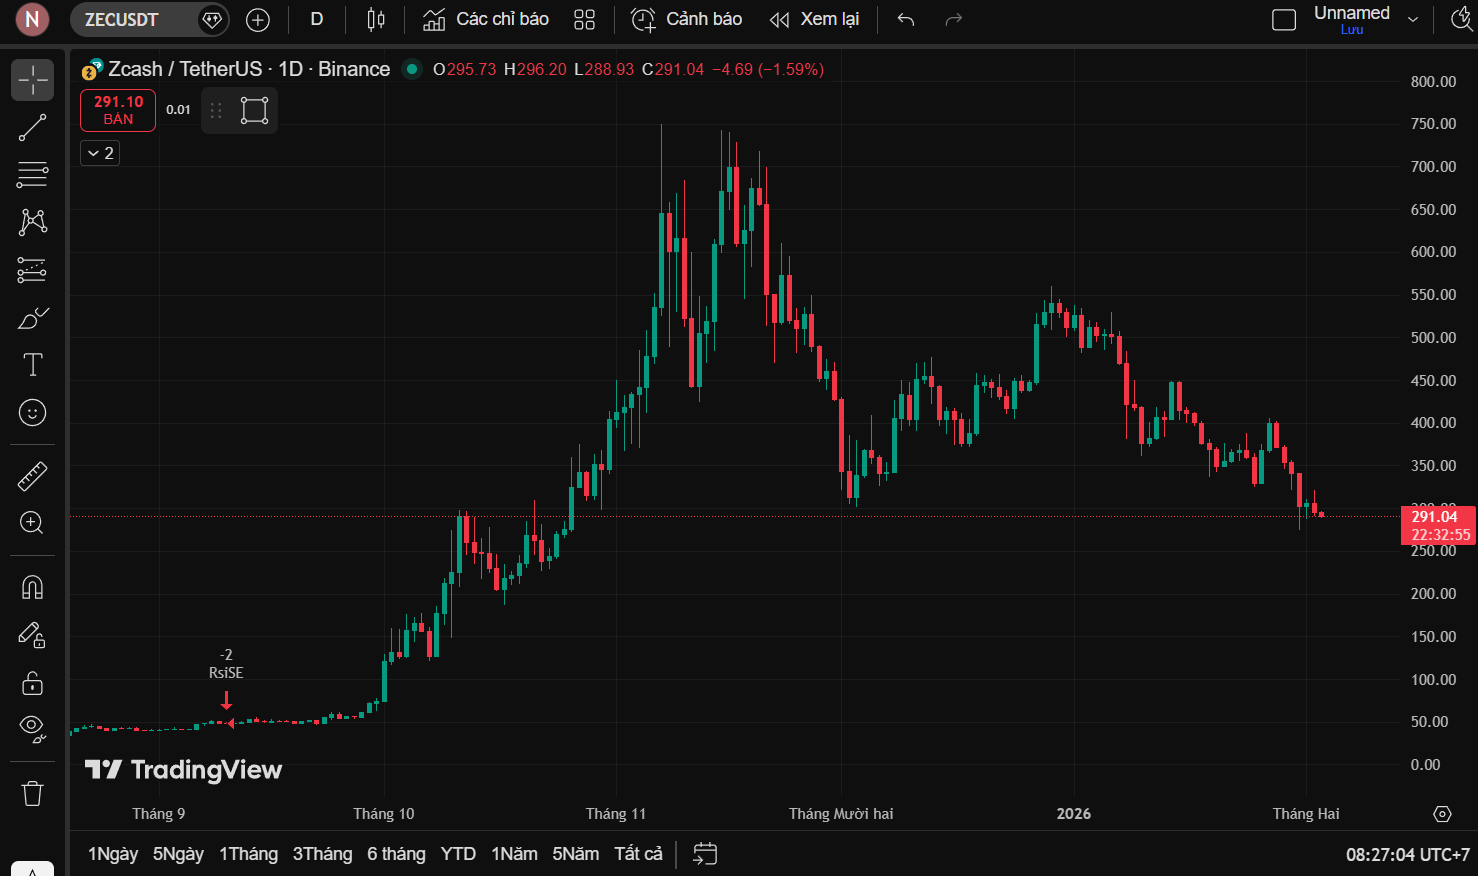The width and height of the screenshot is (1478, 876).
Task: Toggle magnet mode
Action: [x=32, y=587]
